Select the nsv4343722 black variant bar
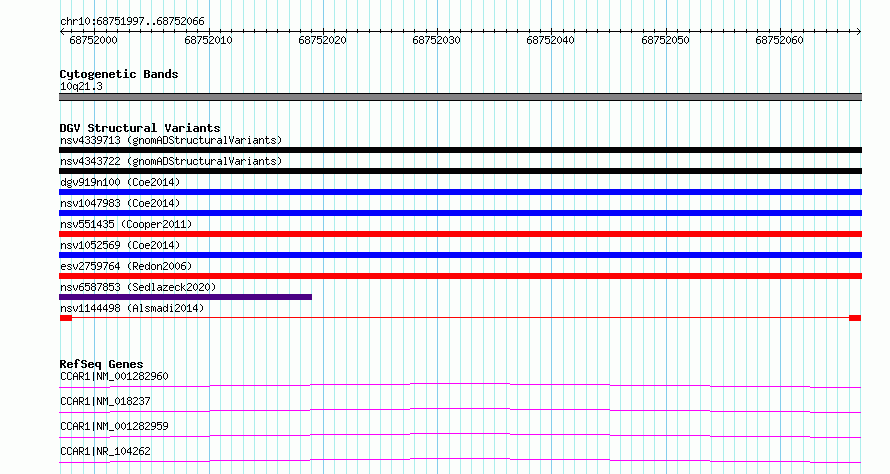 coord(460,171)
